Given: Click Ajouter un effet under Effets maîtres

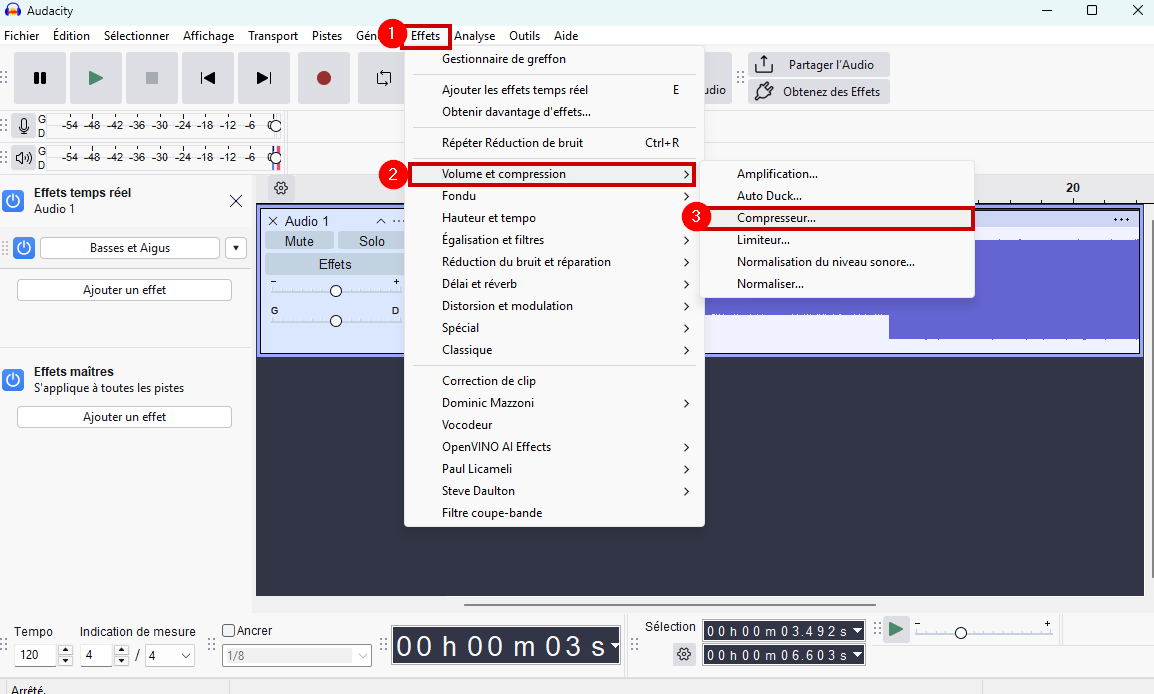Looking at the screenshot, I should (124, 417).
